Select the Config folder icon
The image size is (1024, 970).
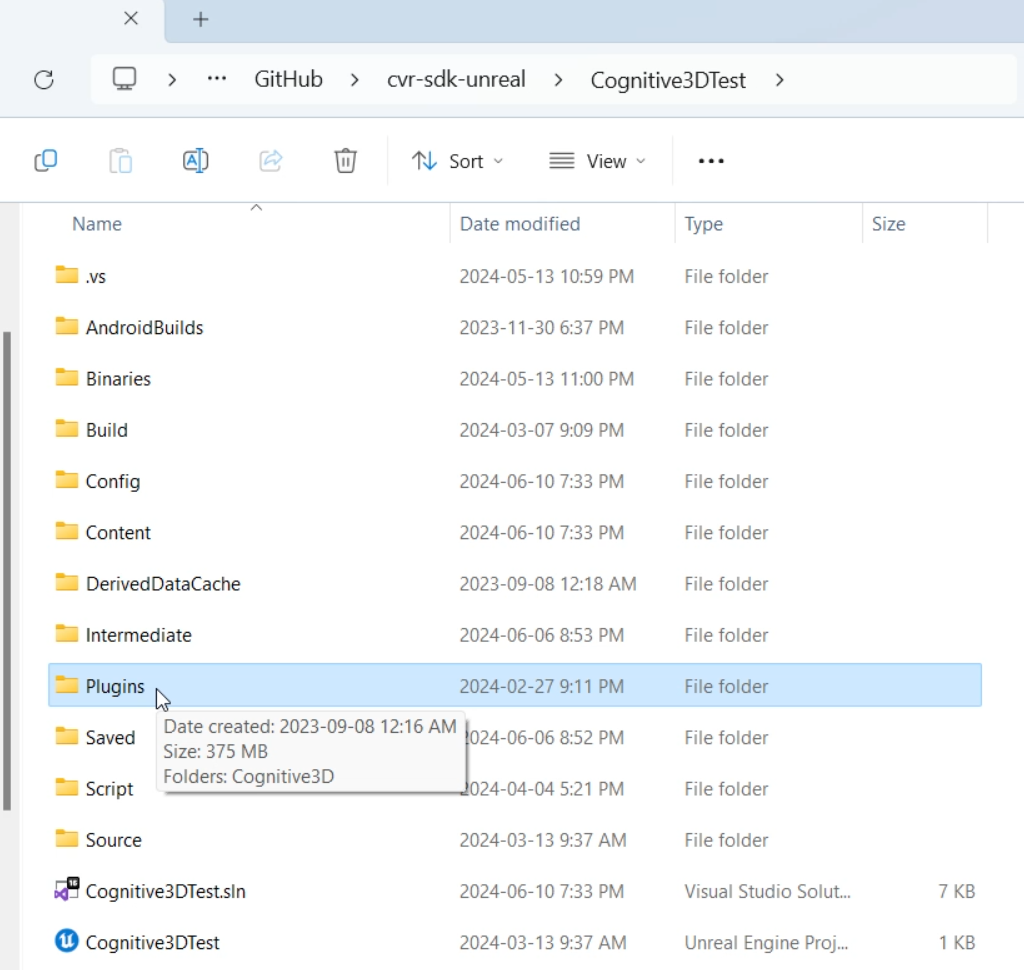pyautogui.click(x=67, y=480)
